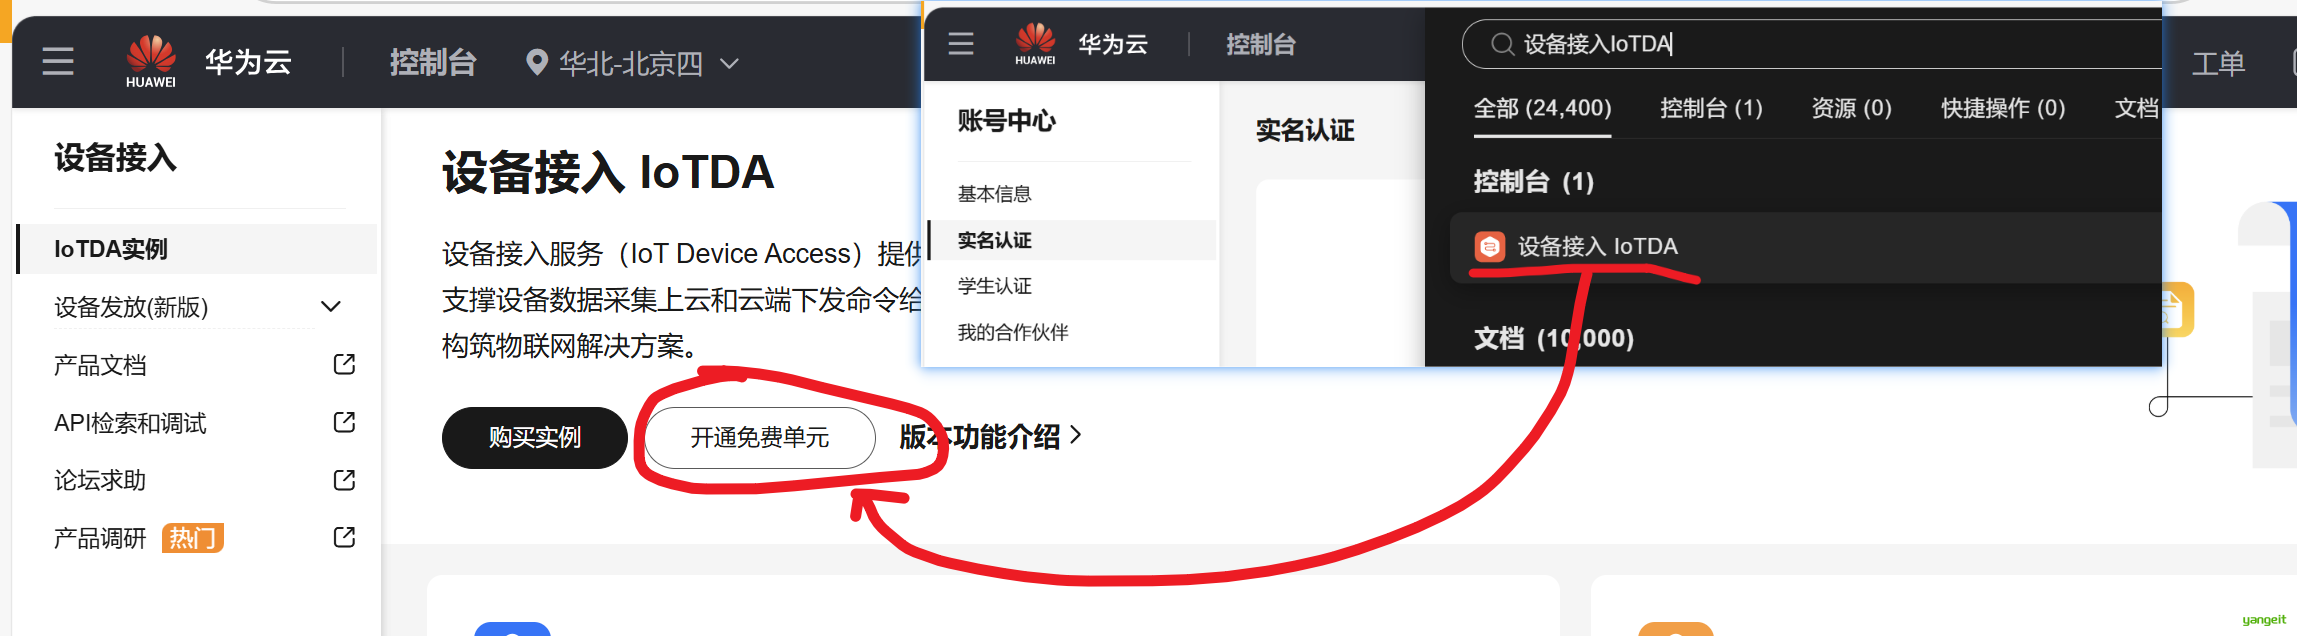The height and width of the screenshot is (636, 2297).
Task: Click 工单 in the top right header
Action: [x=2218, y=63]
